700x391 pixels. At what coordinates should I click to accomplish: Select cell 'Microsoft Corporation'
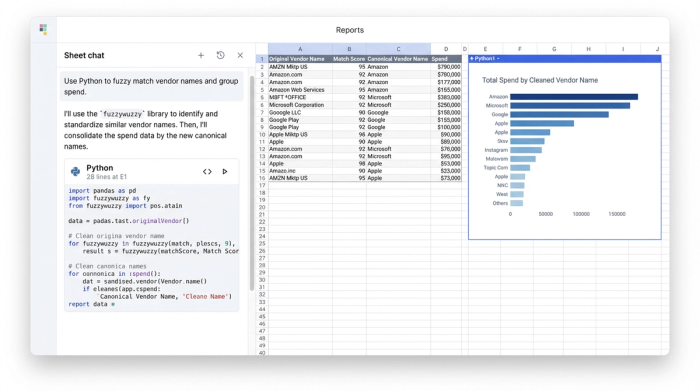(x=300, y=105)
